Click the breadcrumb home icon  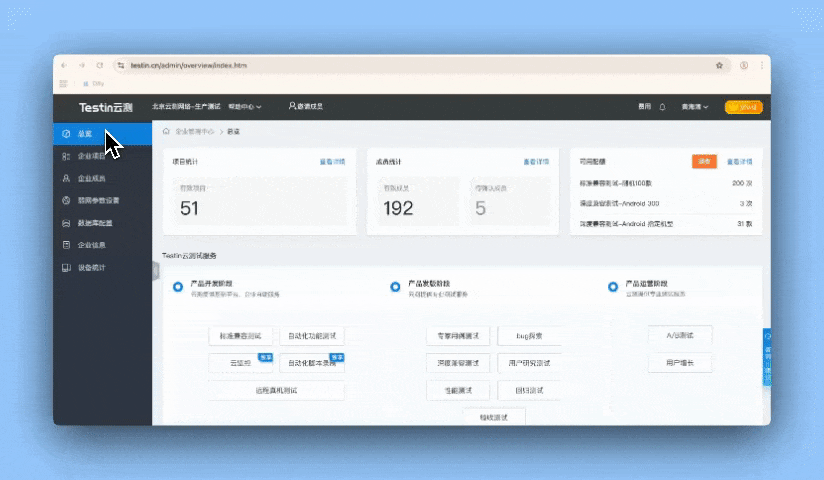166,131
